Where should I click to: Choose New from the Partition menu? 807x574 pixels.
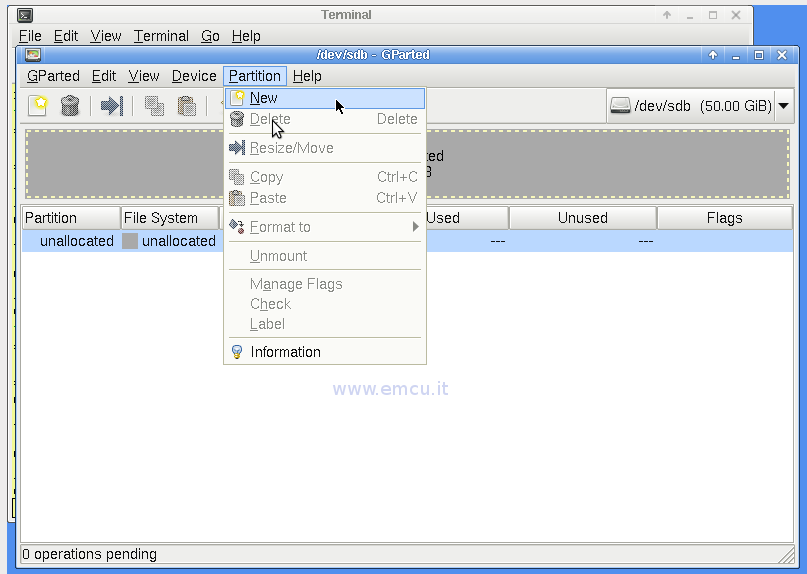coord(325,98)
